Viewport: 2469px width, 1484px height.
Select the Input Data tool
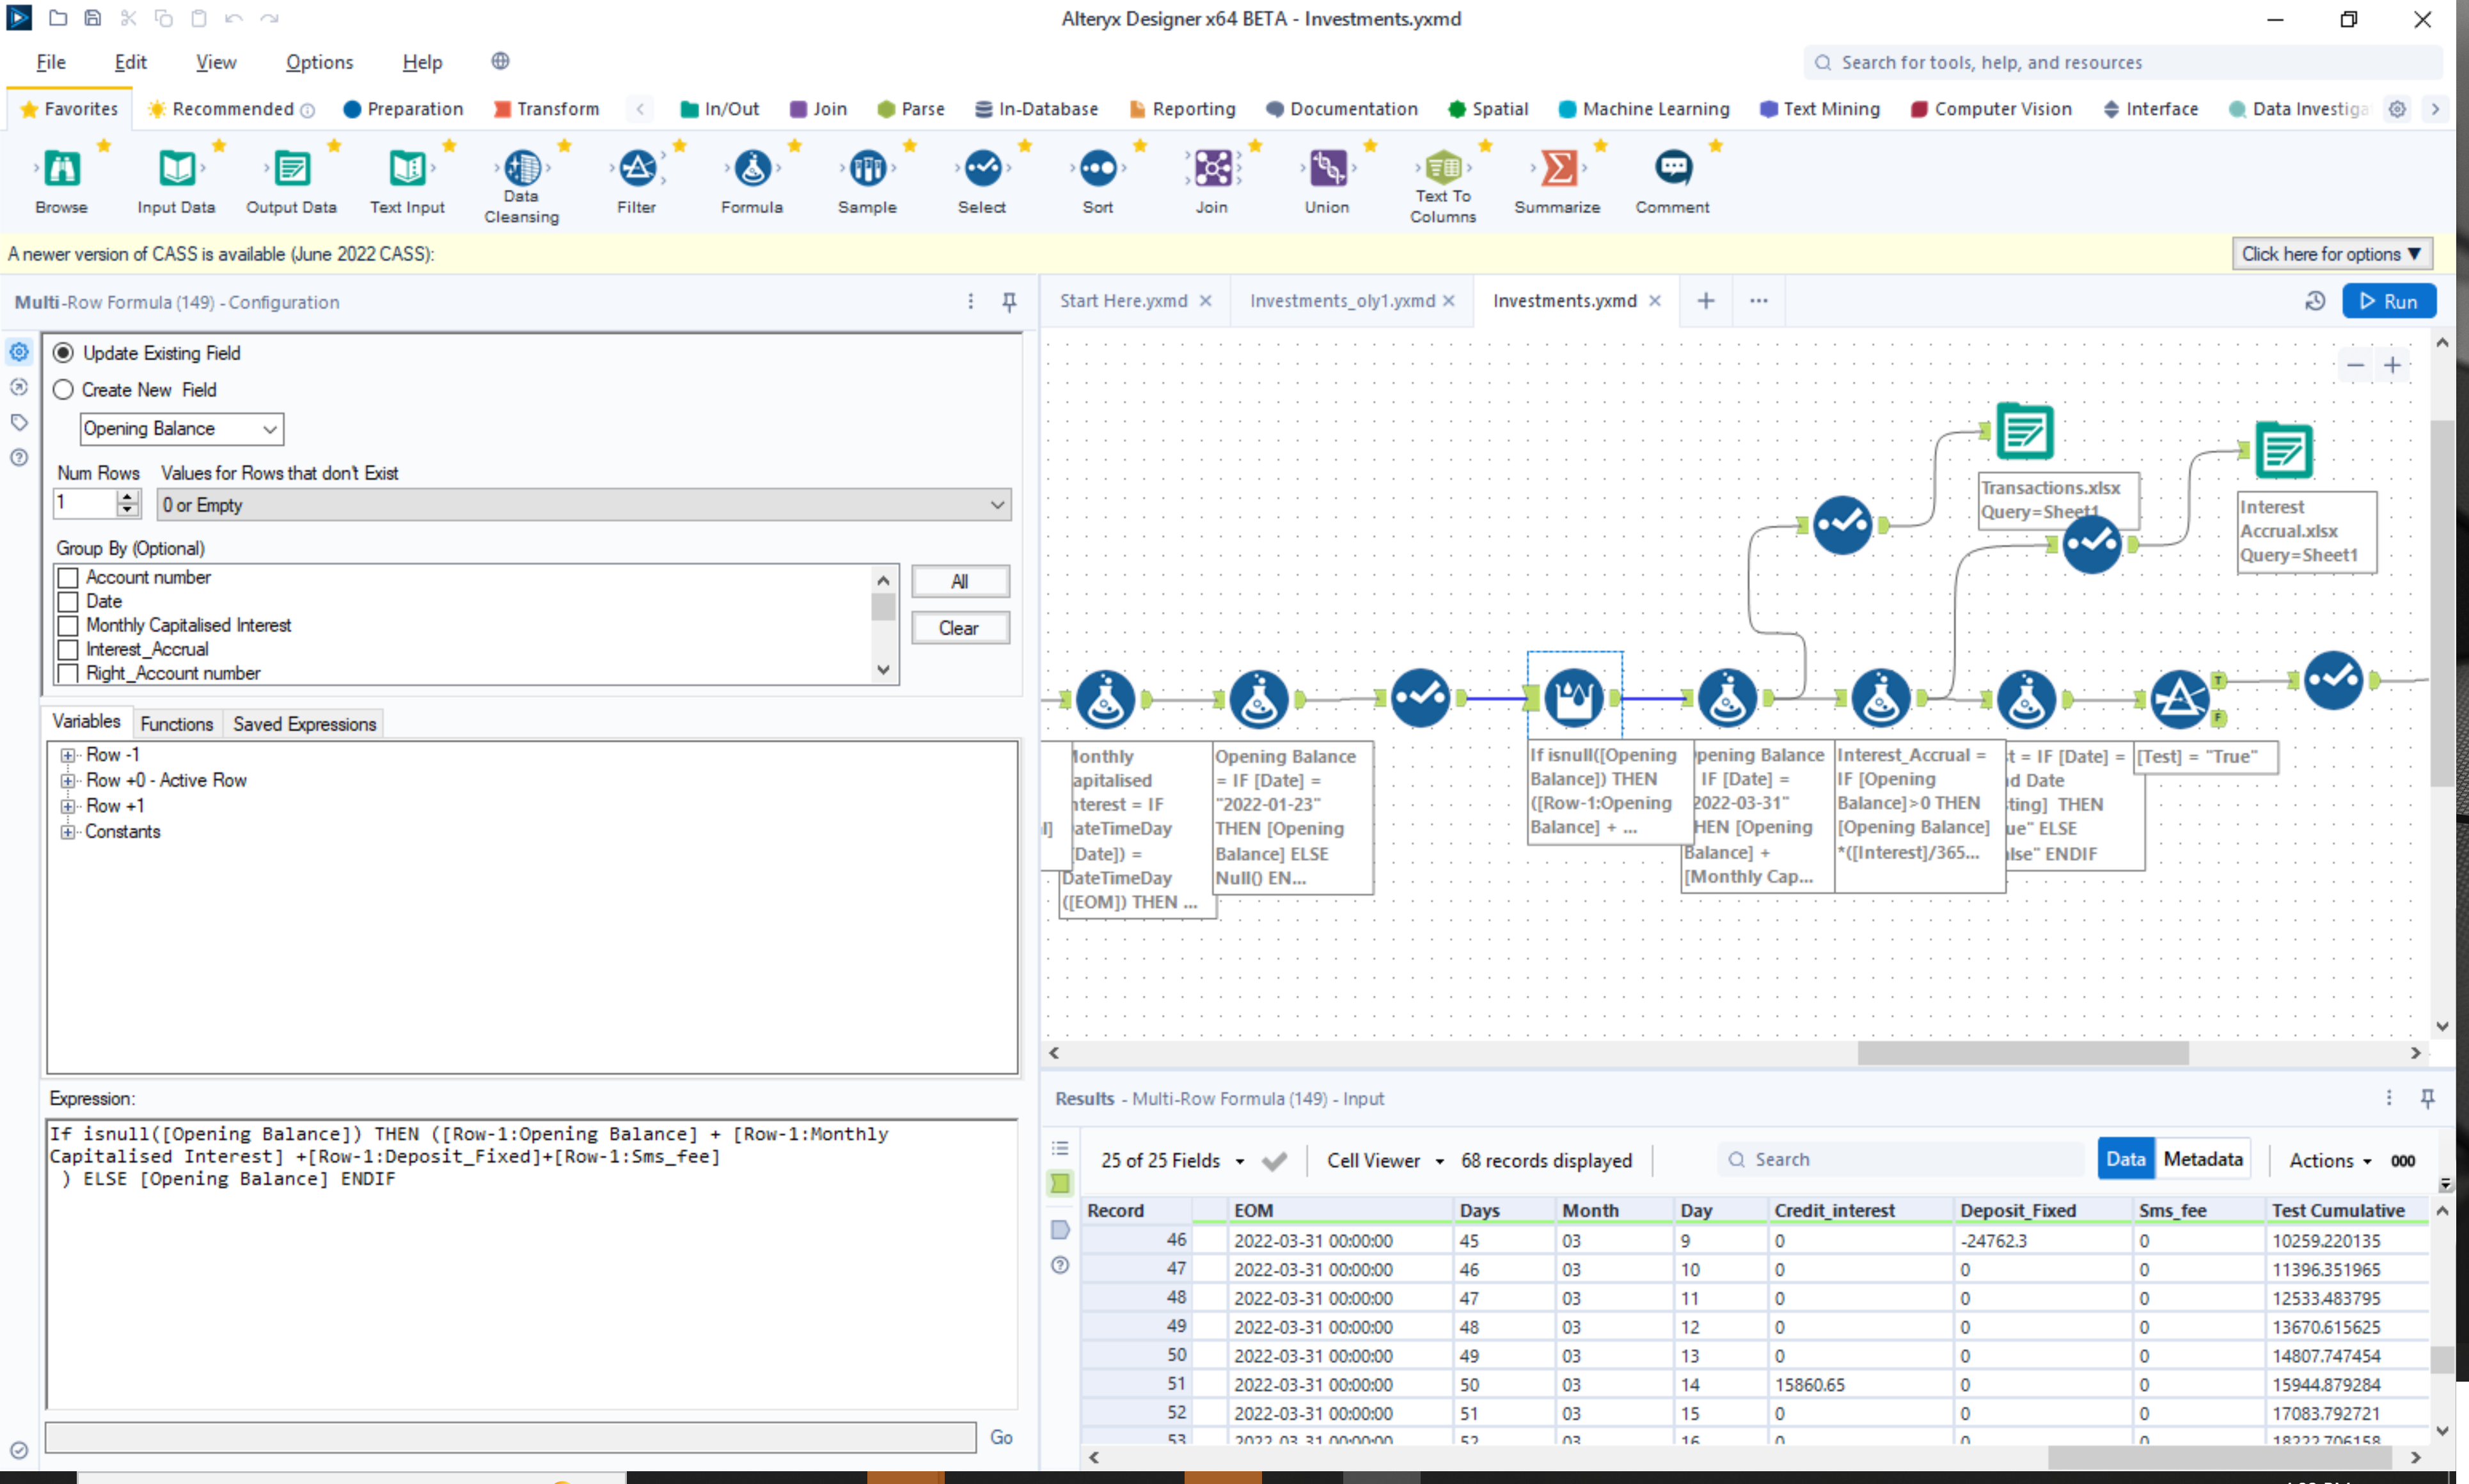pos(176,170)
